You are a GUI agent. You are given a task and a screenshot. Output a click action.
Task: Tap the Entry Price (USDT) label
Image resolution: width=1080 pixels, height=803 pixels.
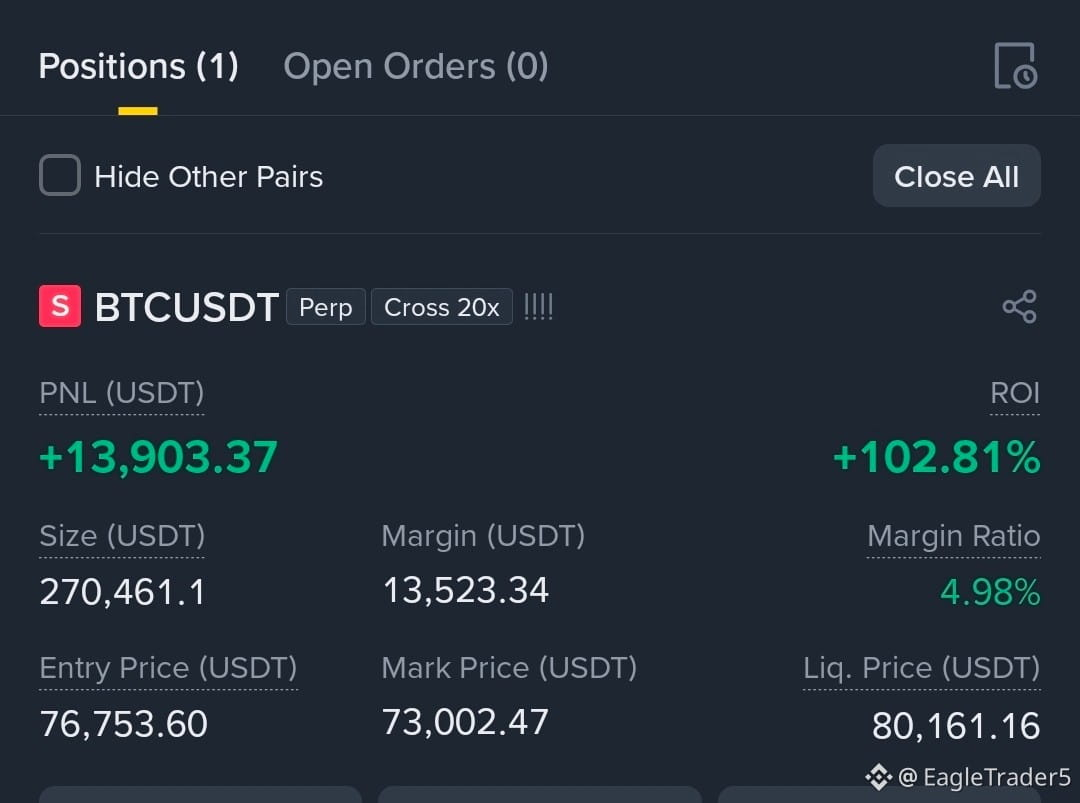pyautogui.click(x=169, y=668)
